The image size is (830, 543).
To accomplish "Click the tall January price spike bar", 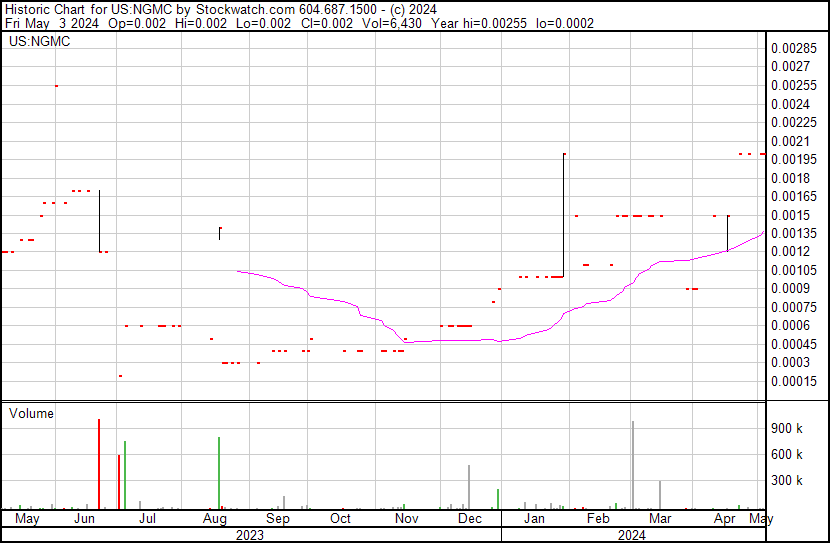I will (x=564, y=215).
